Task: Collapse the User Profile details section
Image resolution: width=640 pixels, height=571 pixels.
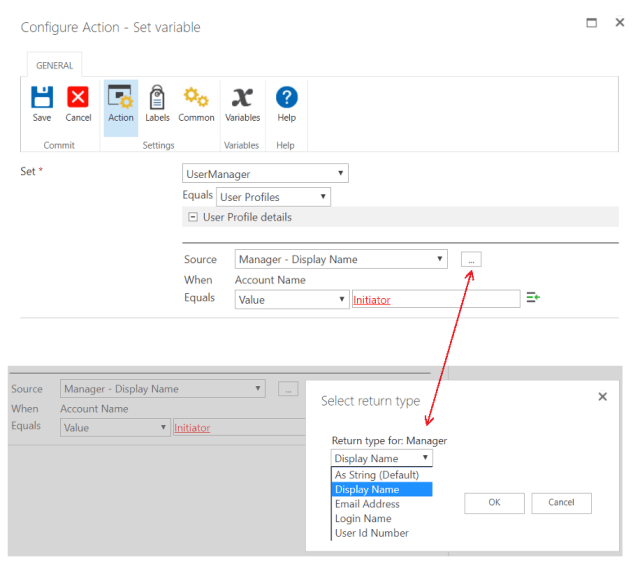Action: click(x=193, y=217)
